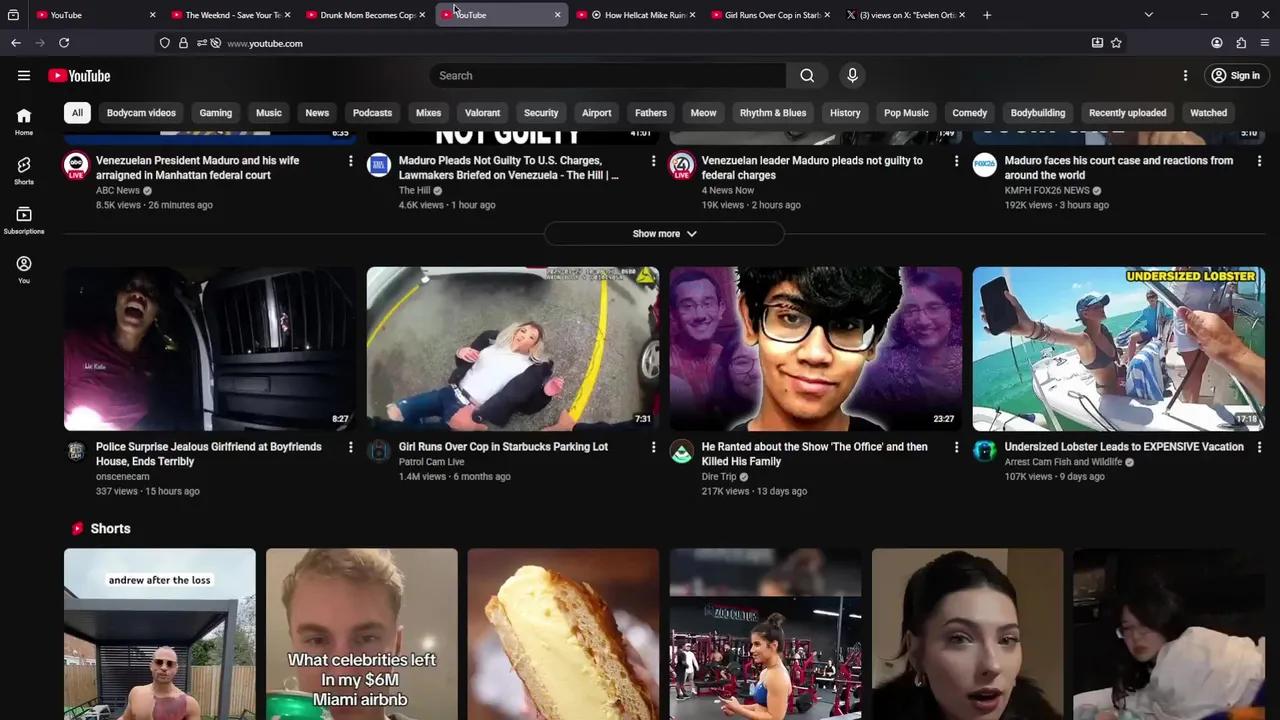The image size is (1280, 720).
Task: Open options menu for the Undersized Lobster video
Action: [1259, 447]
